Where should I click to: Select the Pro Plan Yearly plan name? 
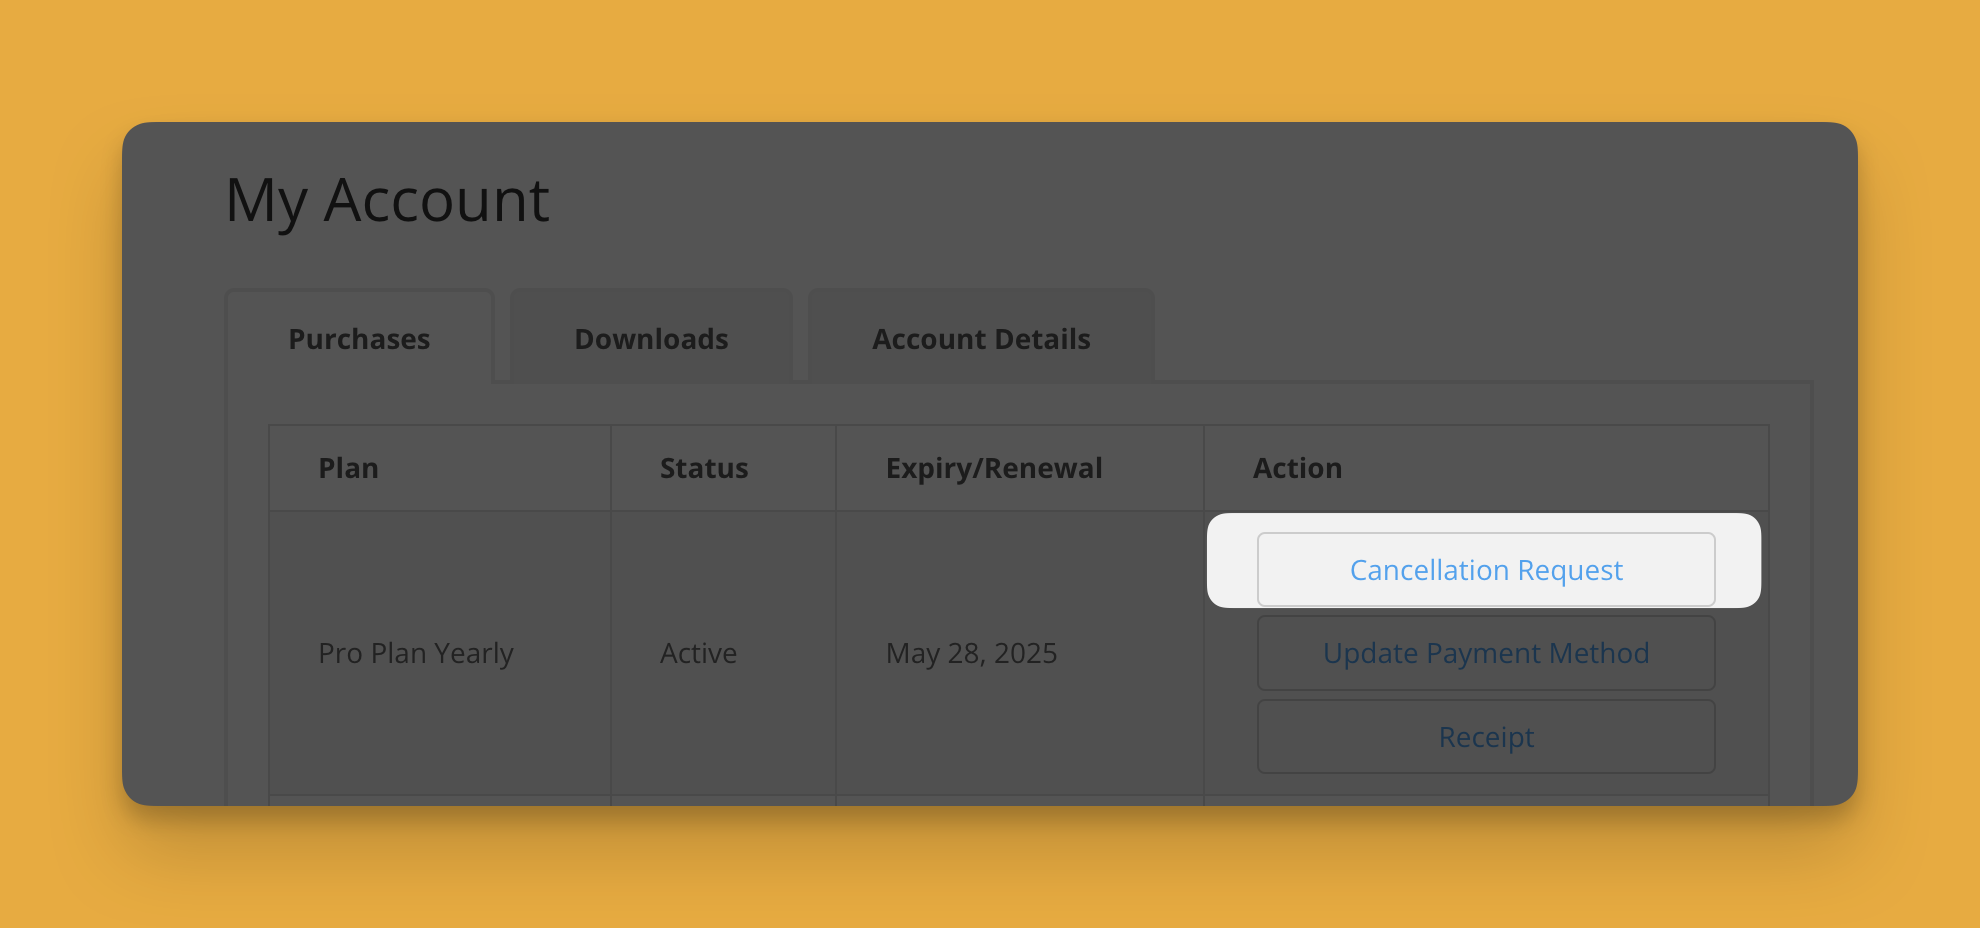pyautogui.click(x=416, y=652)
